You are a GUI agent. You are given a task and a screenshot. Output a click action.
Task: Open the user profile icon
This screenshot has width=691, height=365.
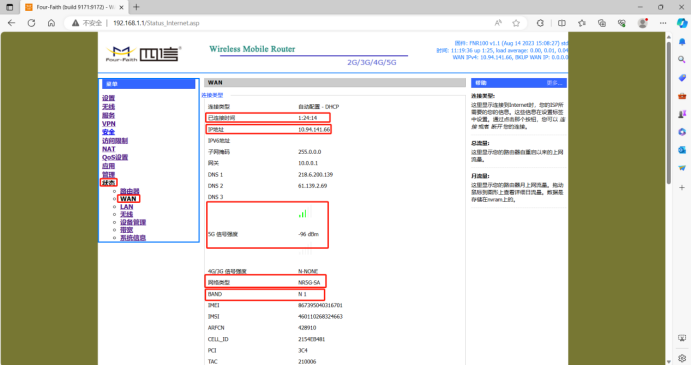pyautogui.click(x=643, y=23)
